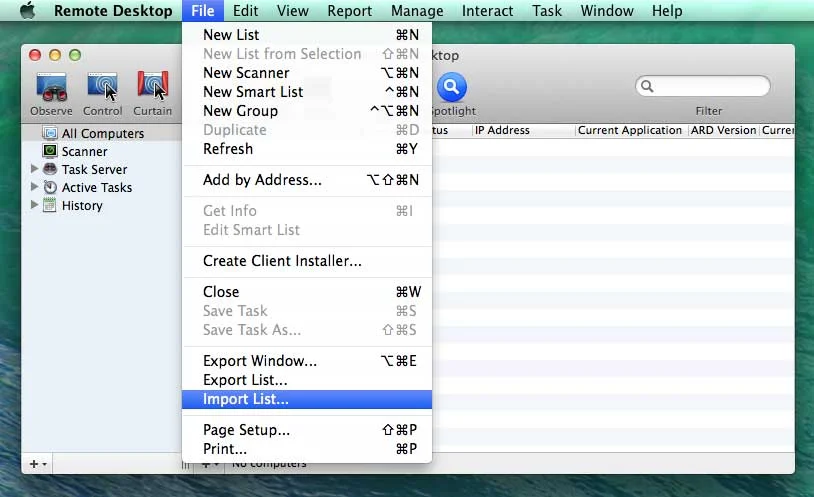The height and width of the screenshot is (497, 814).
Task: Choose Import List... from File menu
Action: pos(246,399)
